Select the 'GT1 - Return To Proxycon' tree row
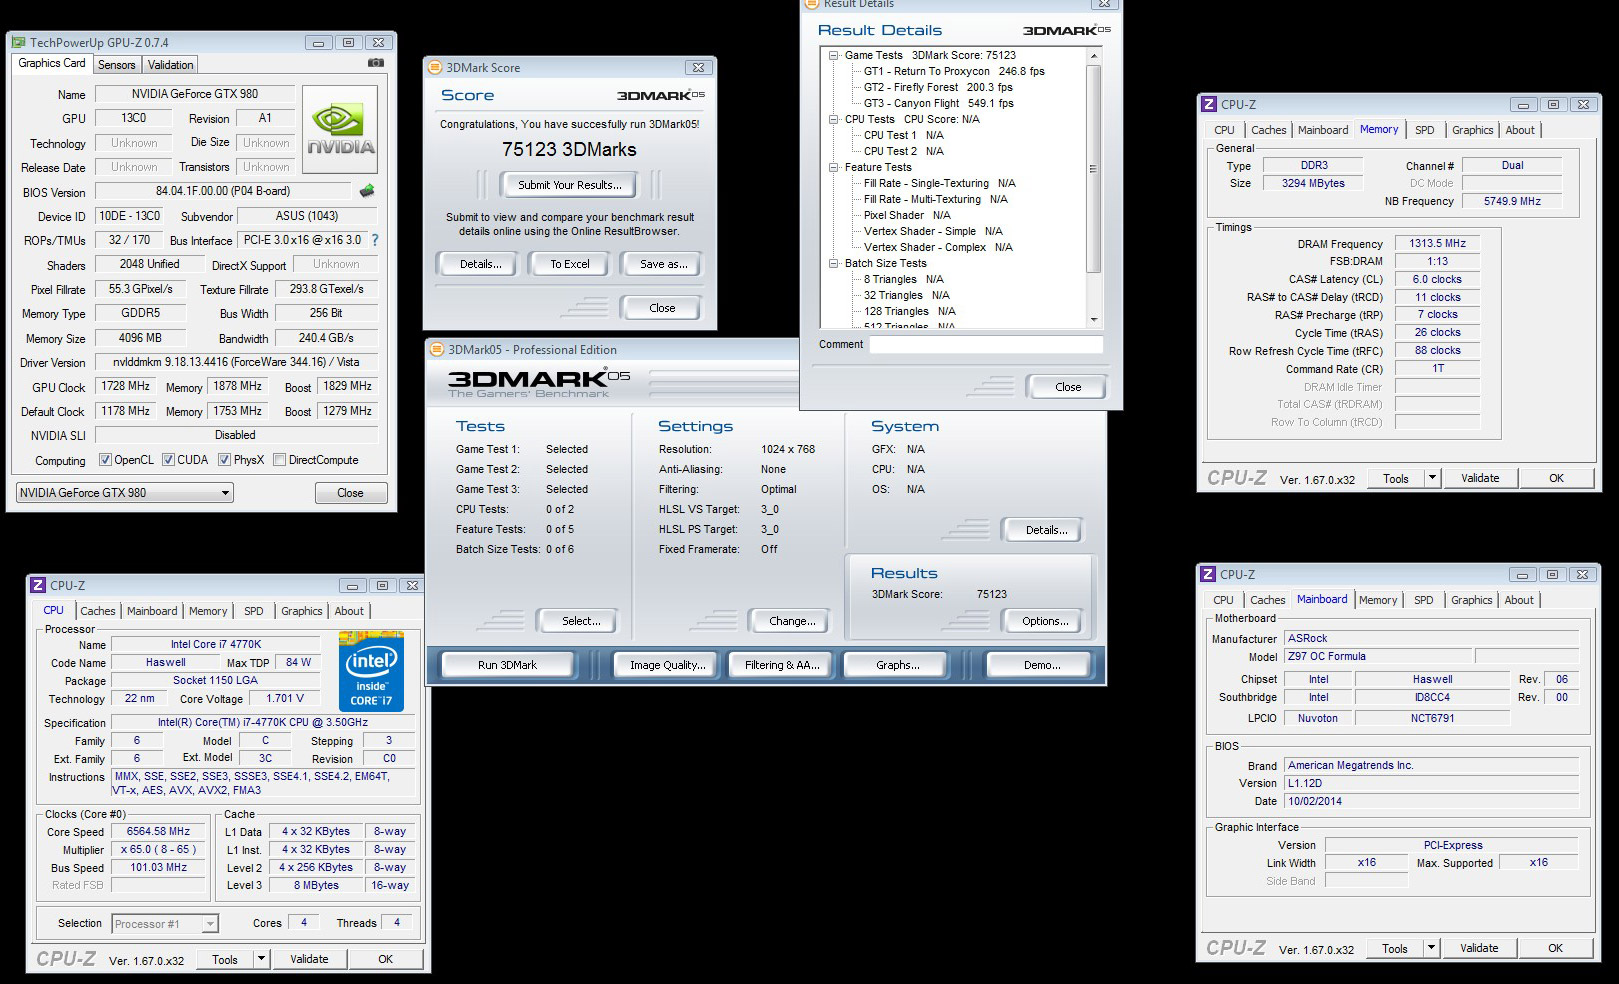Screen dimensions: 1619x984 pos(954,72)
